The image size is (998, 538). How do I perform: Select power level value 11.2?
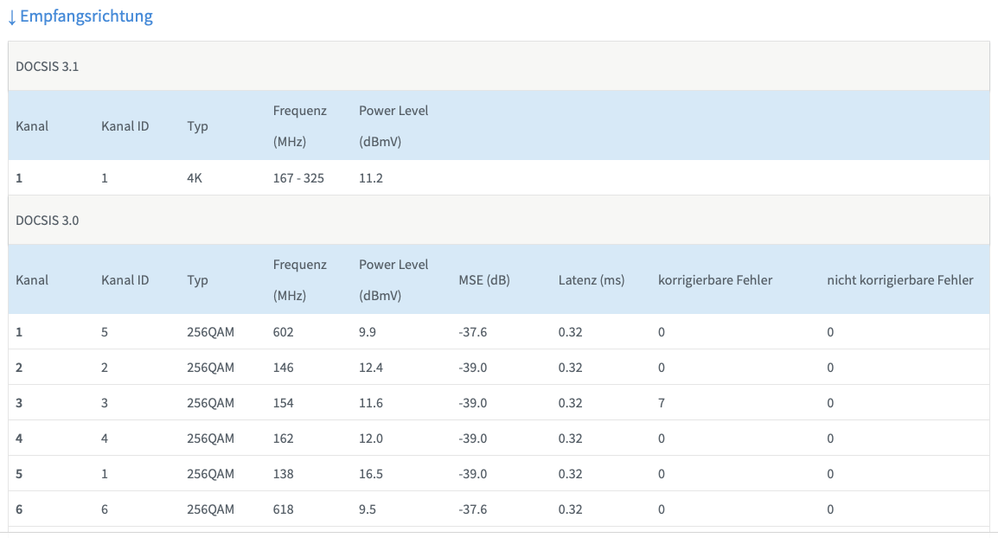tap(371, 178)
